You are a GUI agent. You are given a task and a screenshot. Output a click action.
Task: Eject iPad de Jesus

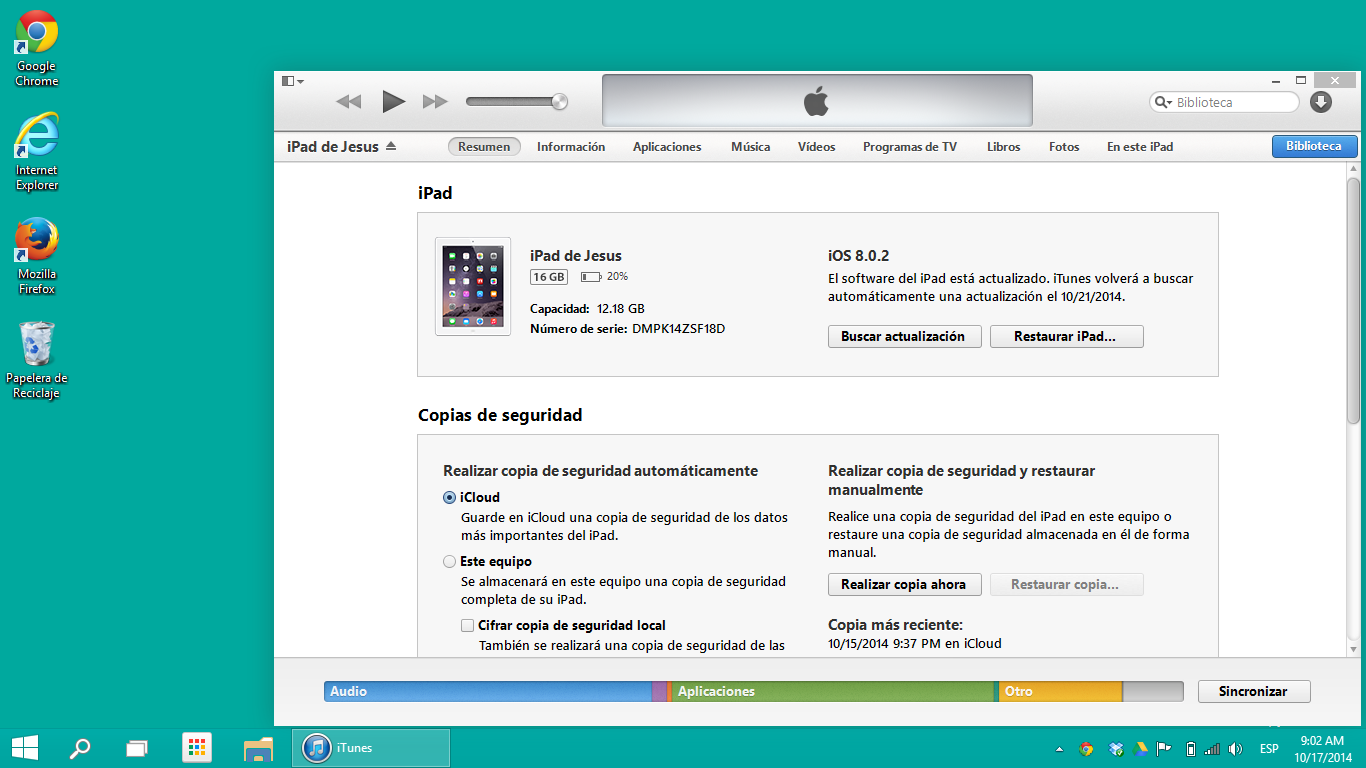[391, 146]
